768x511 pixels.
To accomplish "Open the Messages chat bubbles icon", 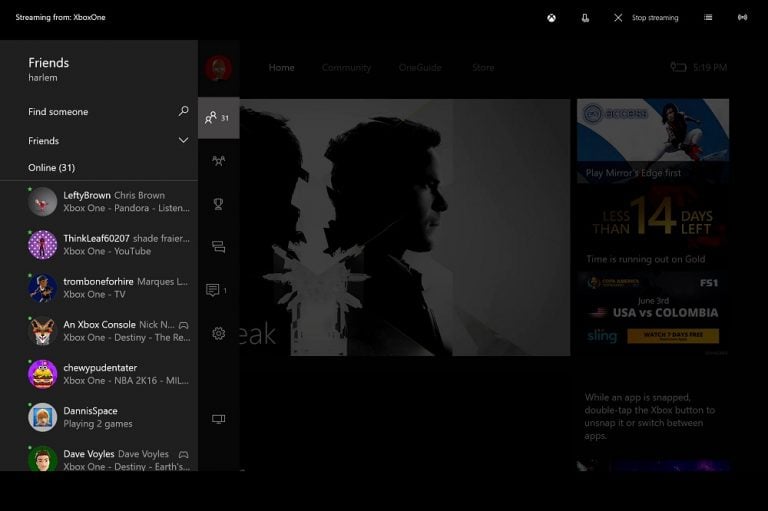I will tap(218, 247).
